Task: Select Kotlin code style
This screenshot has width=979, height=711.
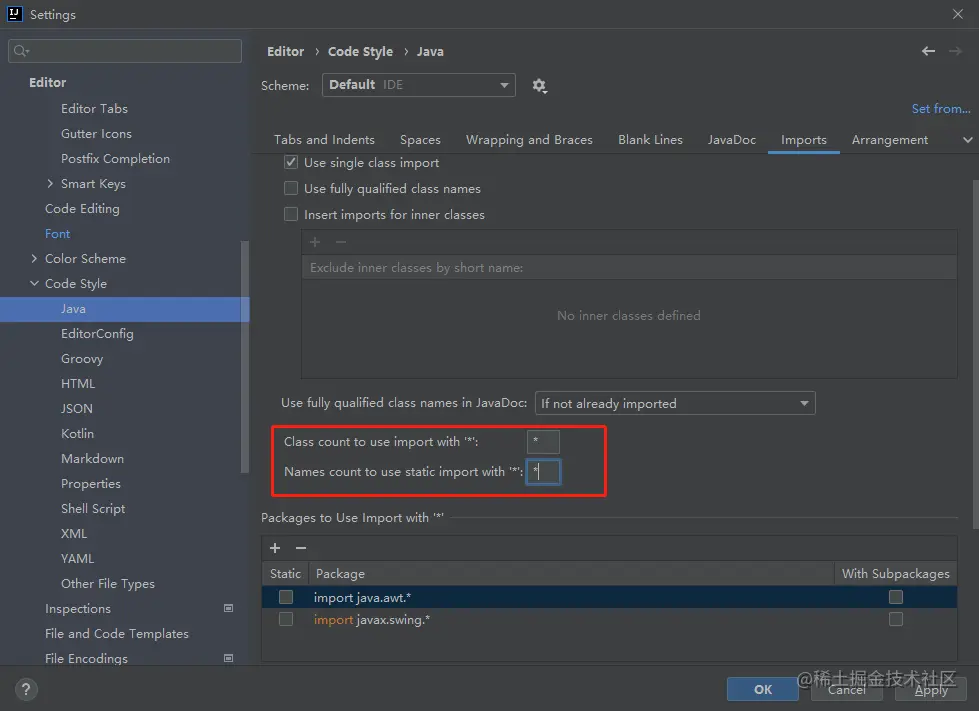Action: [x=77, y=433]
